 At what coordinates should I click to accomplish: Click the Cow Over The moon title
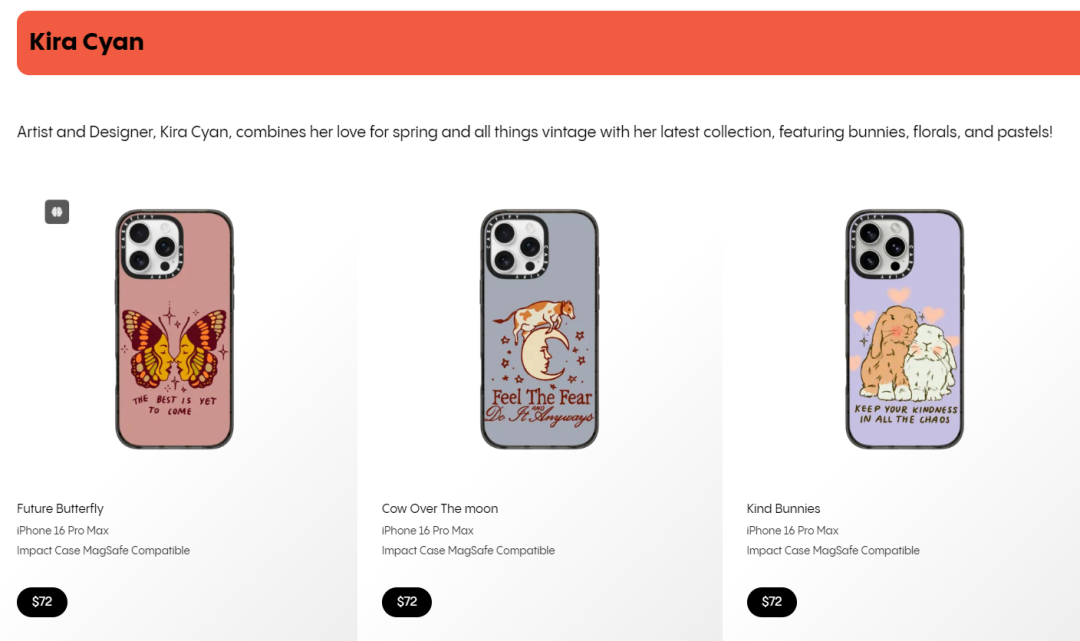pos(439,509)
